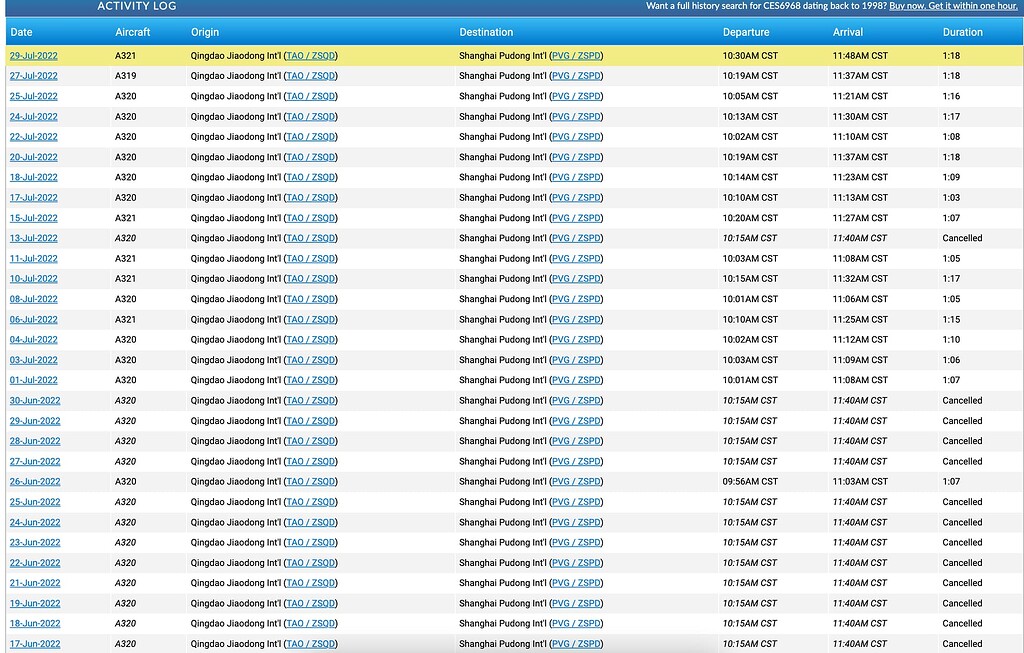Open the 27-Jul-2022 flight entry
This screenshot has width=1024, height=653.
(33, 76)
